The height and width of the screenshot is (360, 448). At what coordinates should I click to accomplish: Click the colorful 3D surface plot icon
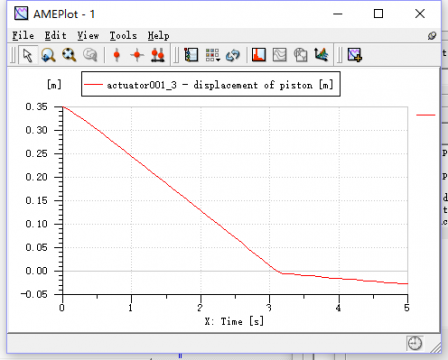pos(321,55)
